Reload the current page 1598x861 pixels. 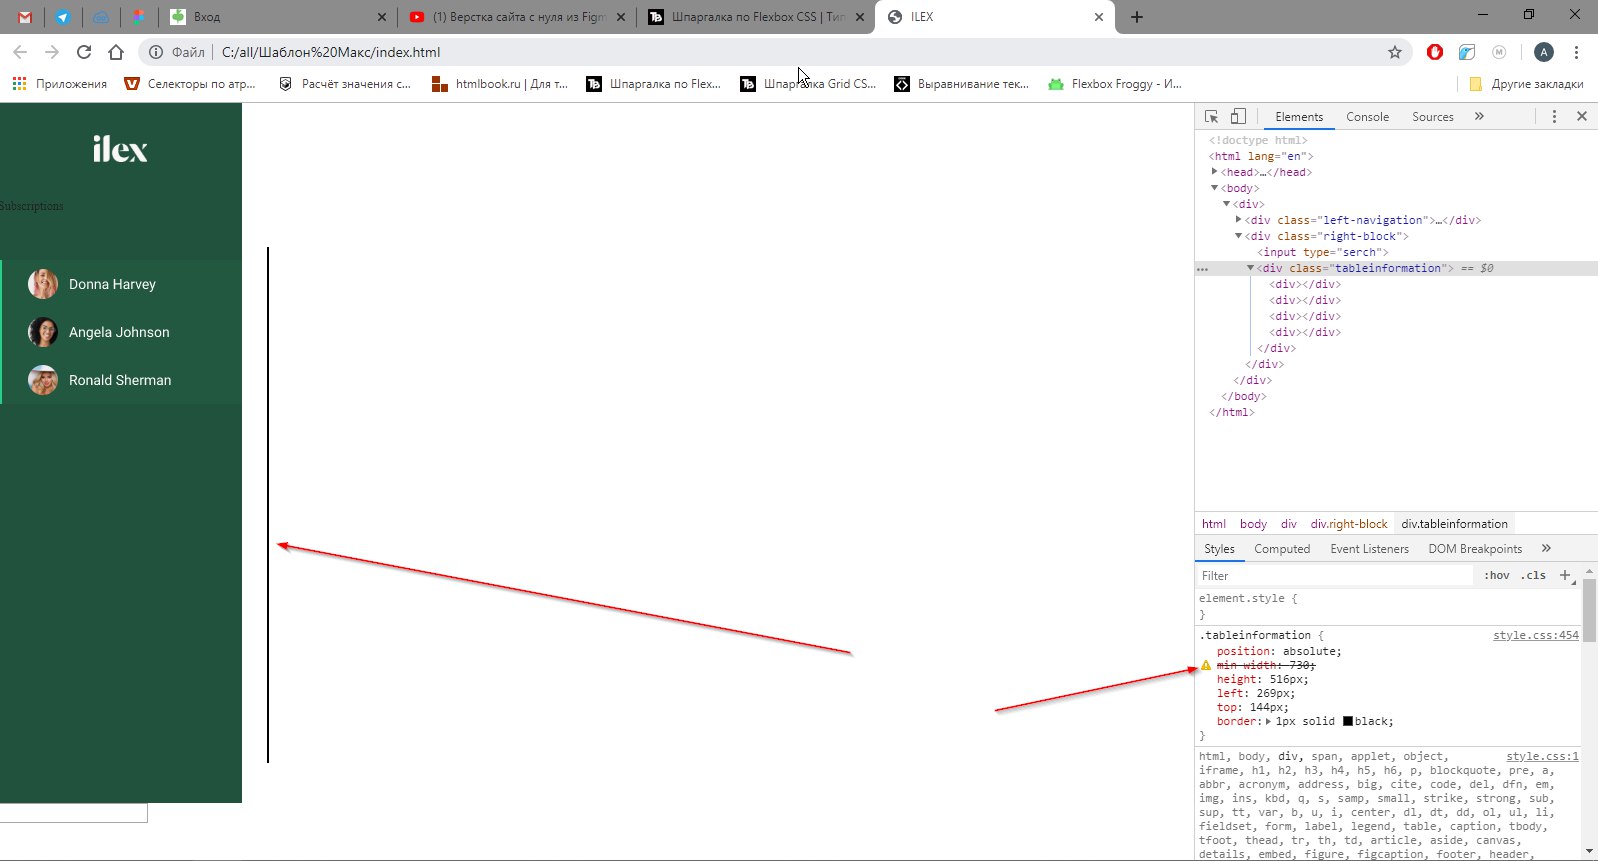point(84,52)
